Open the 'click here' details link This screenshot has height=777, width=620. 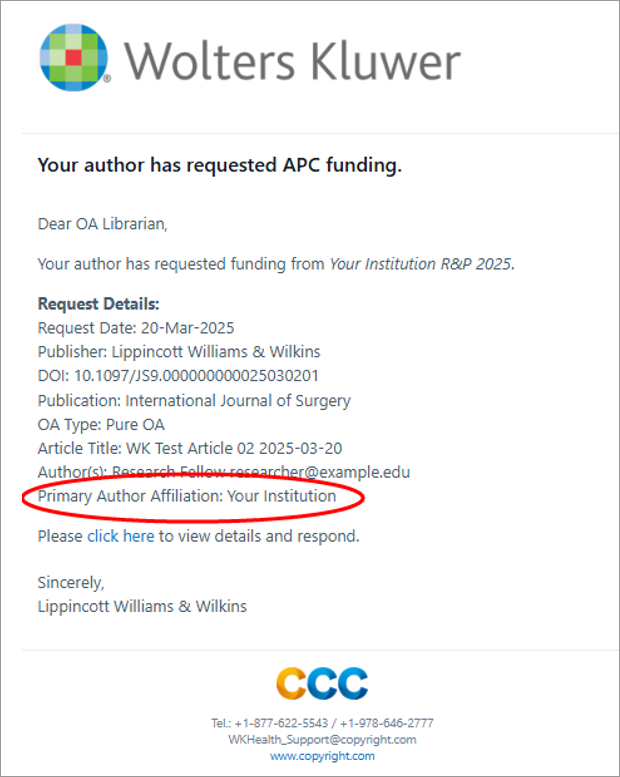(x=120, y=536)
